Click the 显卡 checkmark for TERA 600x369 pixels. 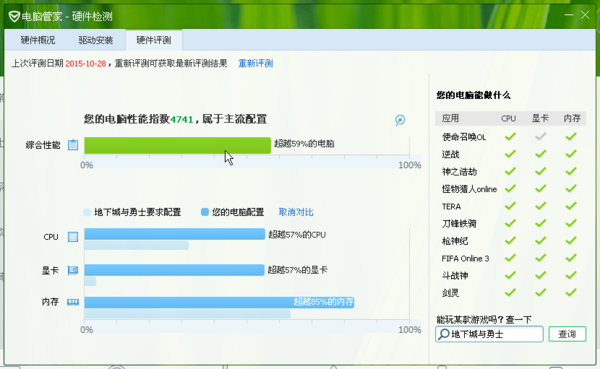[540, 206]
